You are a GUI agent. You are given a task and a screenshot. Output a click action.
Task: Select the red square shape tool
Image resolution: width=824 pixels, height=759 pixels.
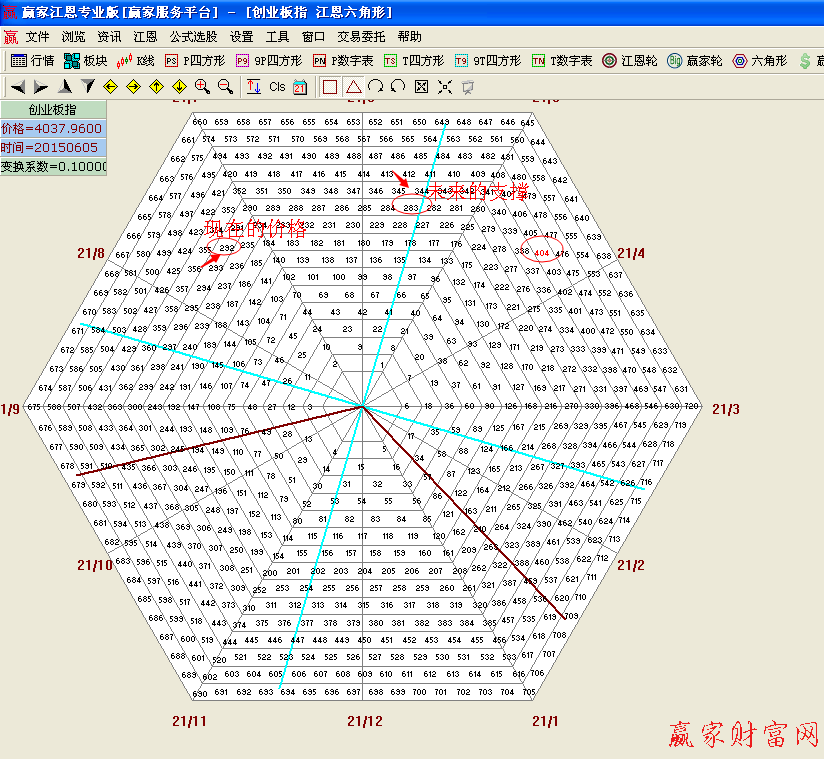click(330, 87)
